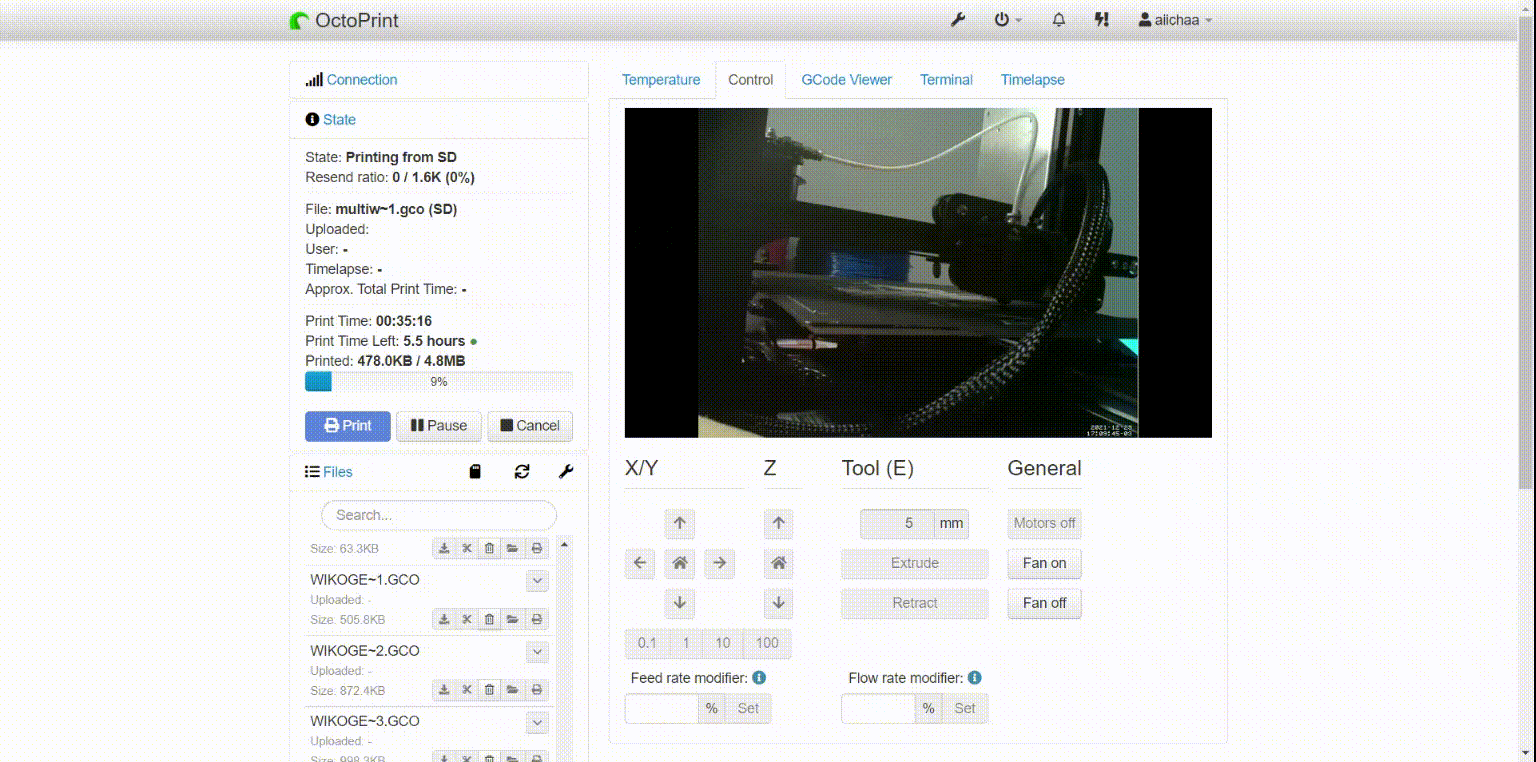Jog X/Y with the left arrow
The width and height of the screenshot is (1536, 762).
(640, 563)
